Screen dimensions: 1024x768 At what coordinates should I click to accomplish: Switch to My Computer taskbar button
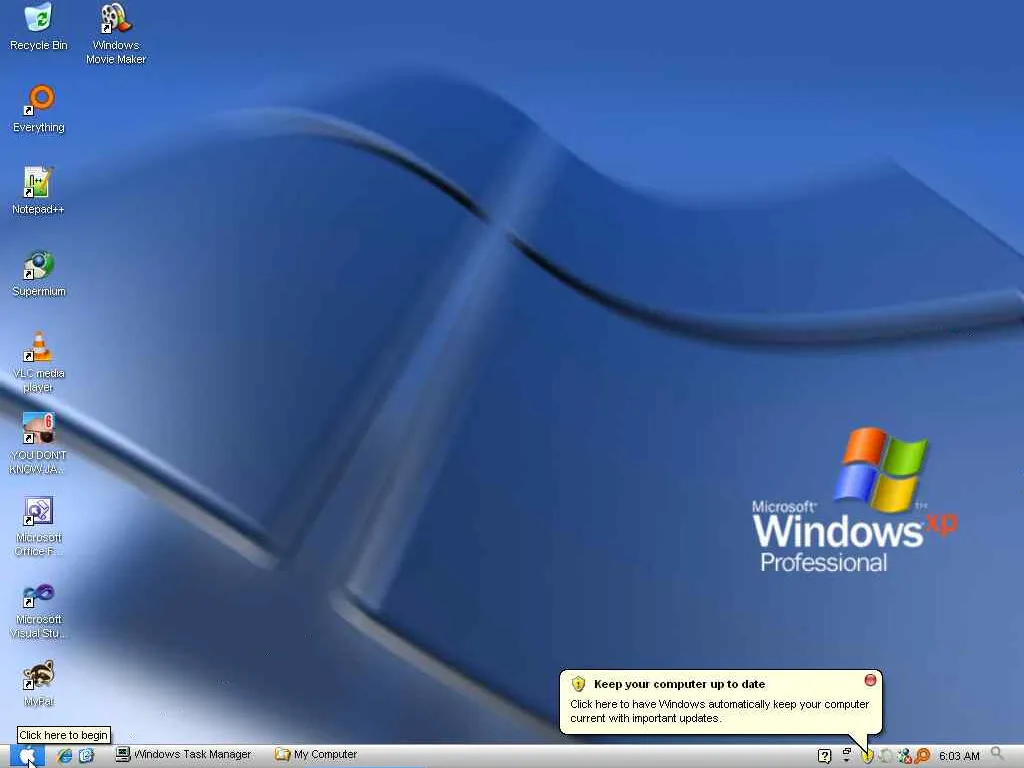[317, 755]
